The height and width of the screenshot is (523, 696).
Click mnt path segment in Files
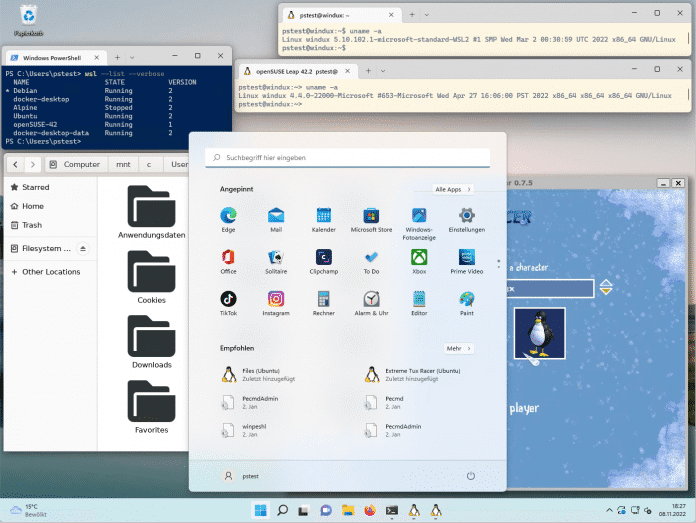click(123, 164)
